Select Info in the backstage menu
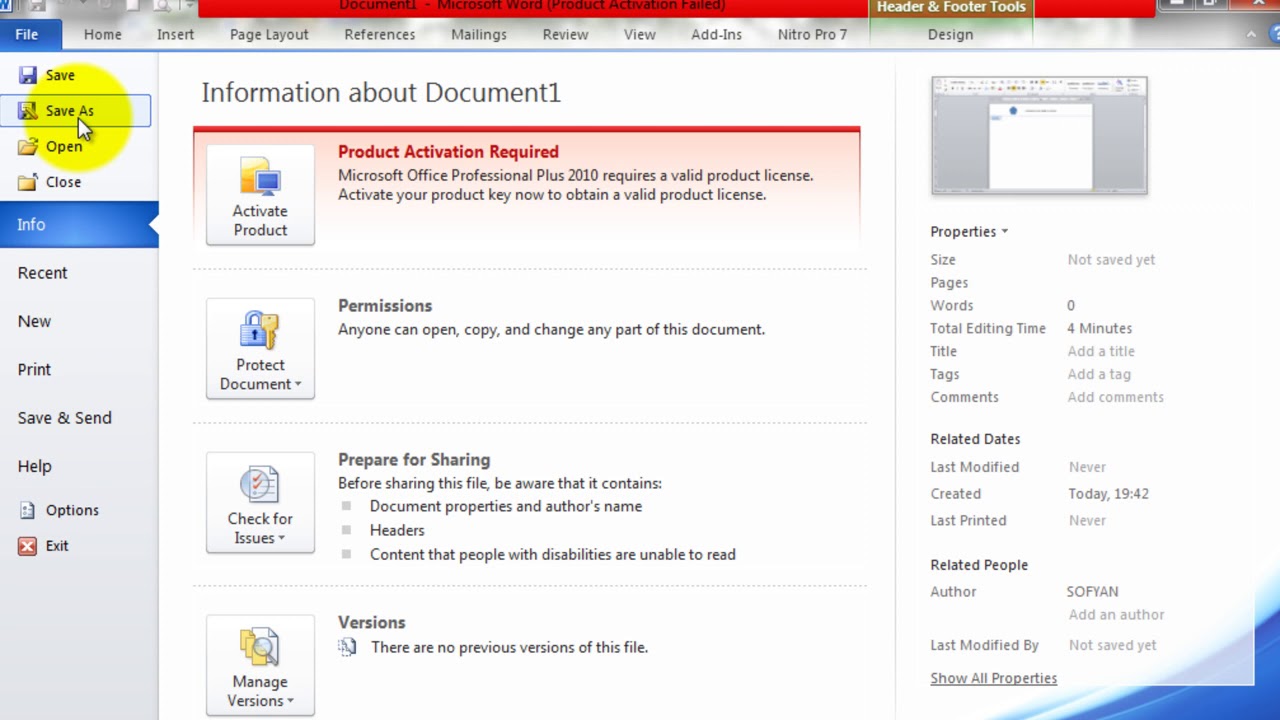Screen dimensions: 1280x720 click(x=79, y=225)
